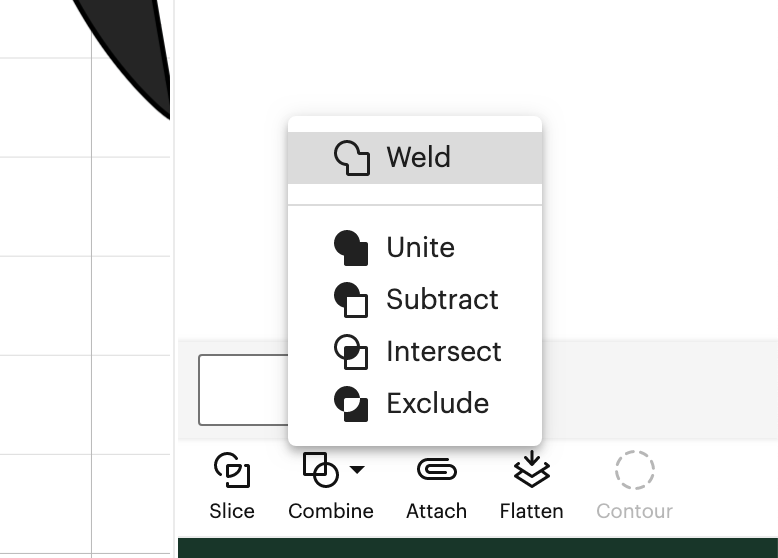The image size is (778, 558).
Task: Click the Flatten text label
Action: (x=531, y=511)
